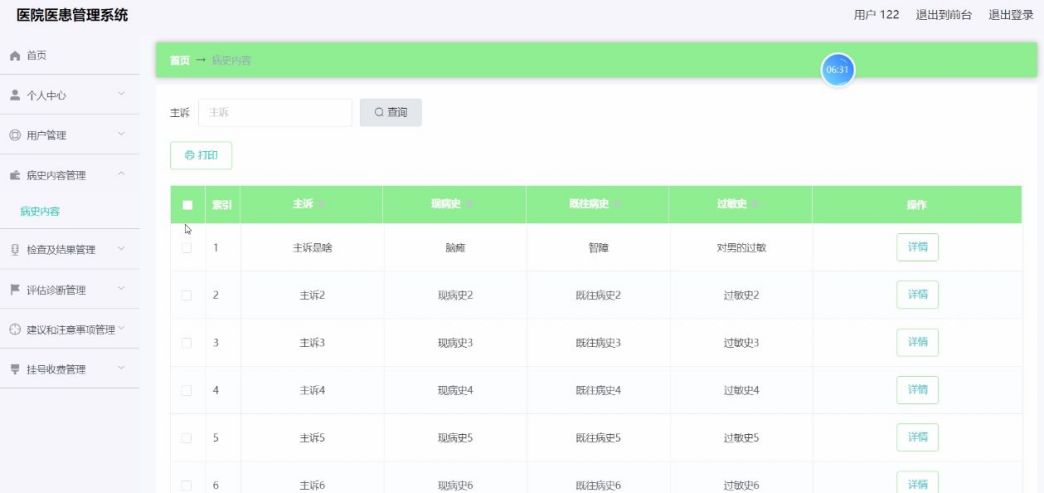Click the 退出登录 link

(x=1011, y=15)
